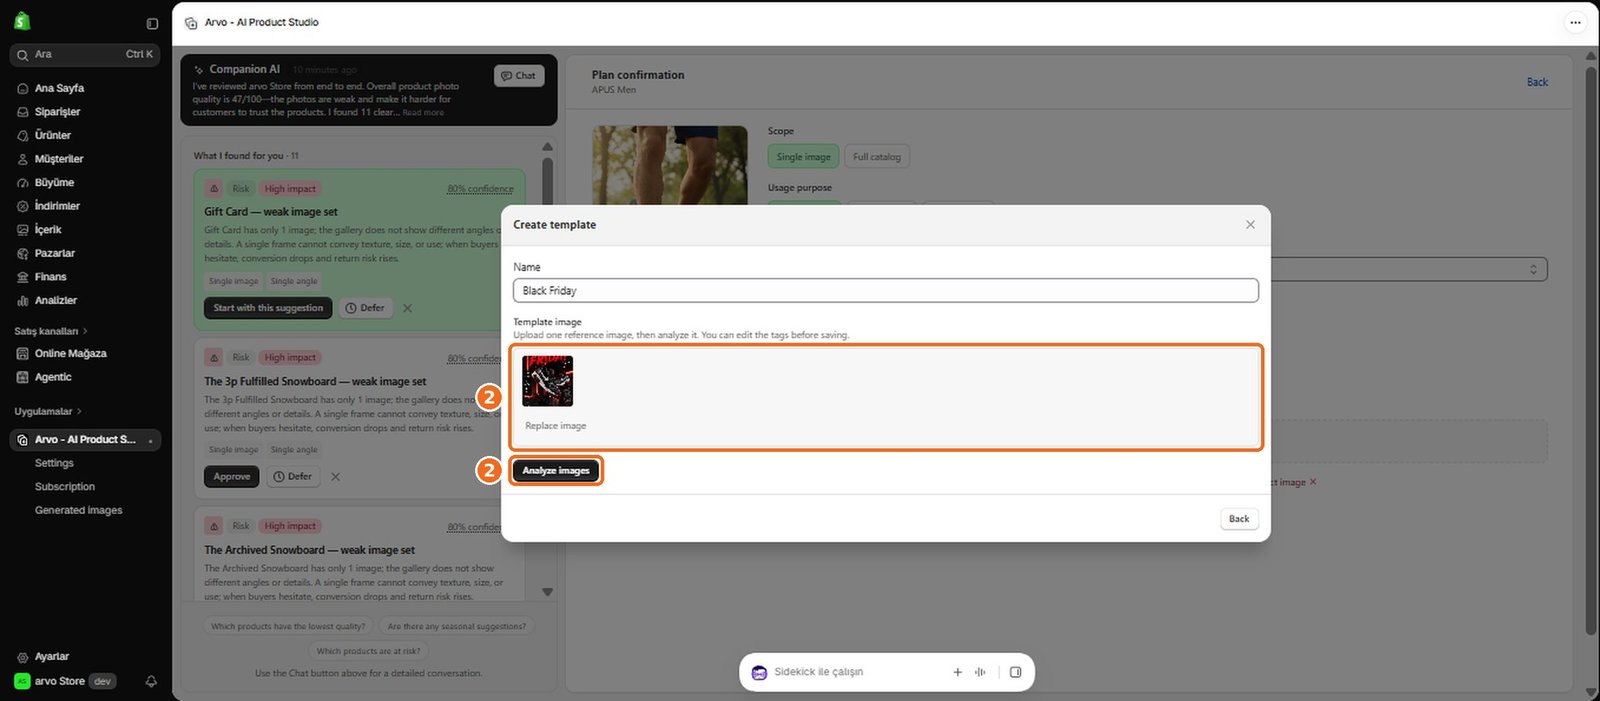The width and height of the screenshot is (1600, 701).
Task: Select Arvo - AI Product S... app entry
Action: pyautogui.click(x=85, y=440)
